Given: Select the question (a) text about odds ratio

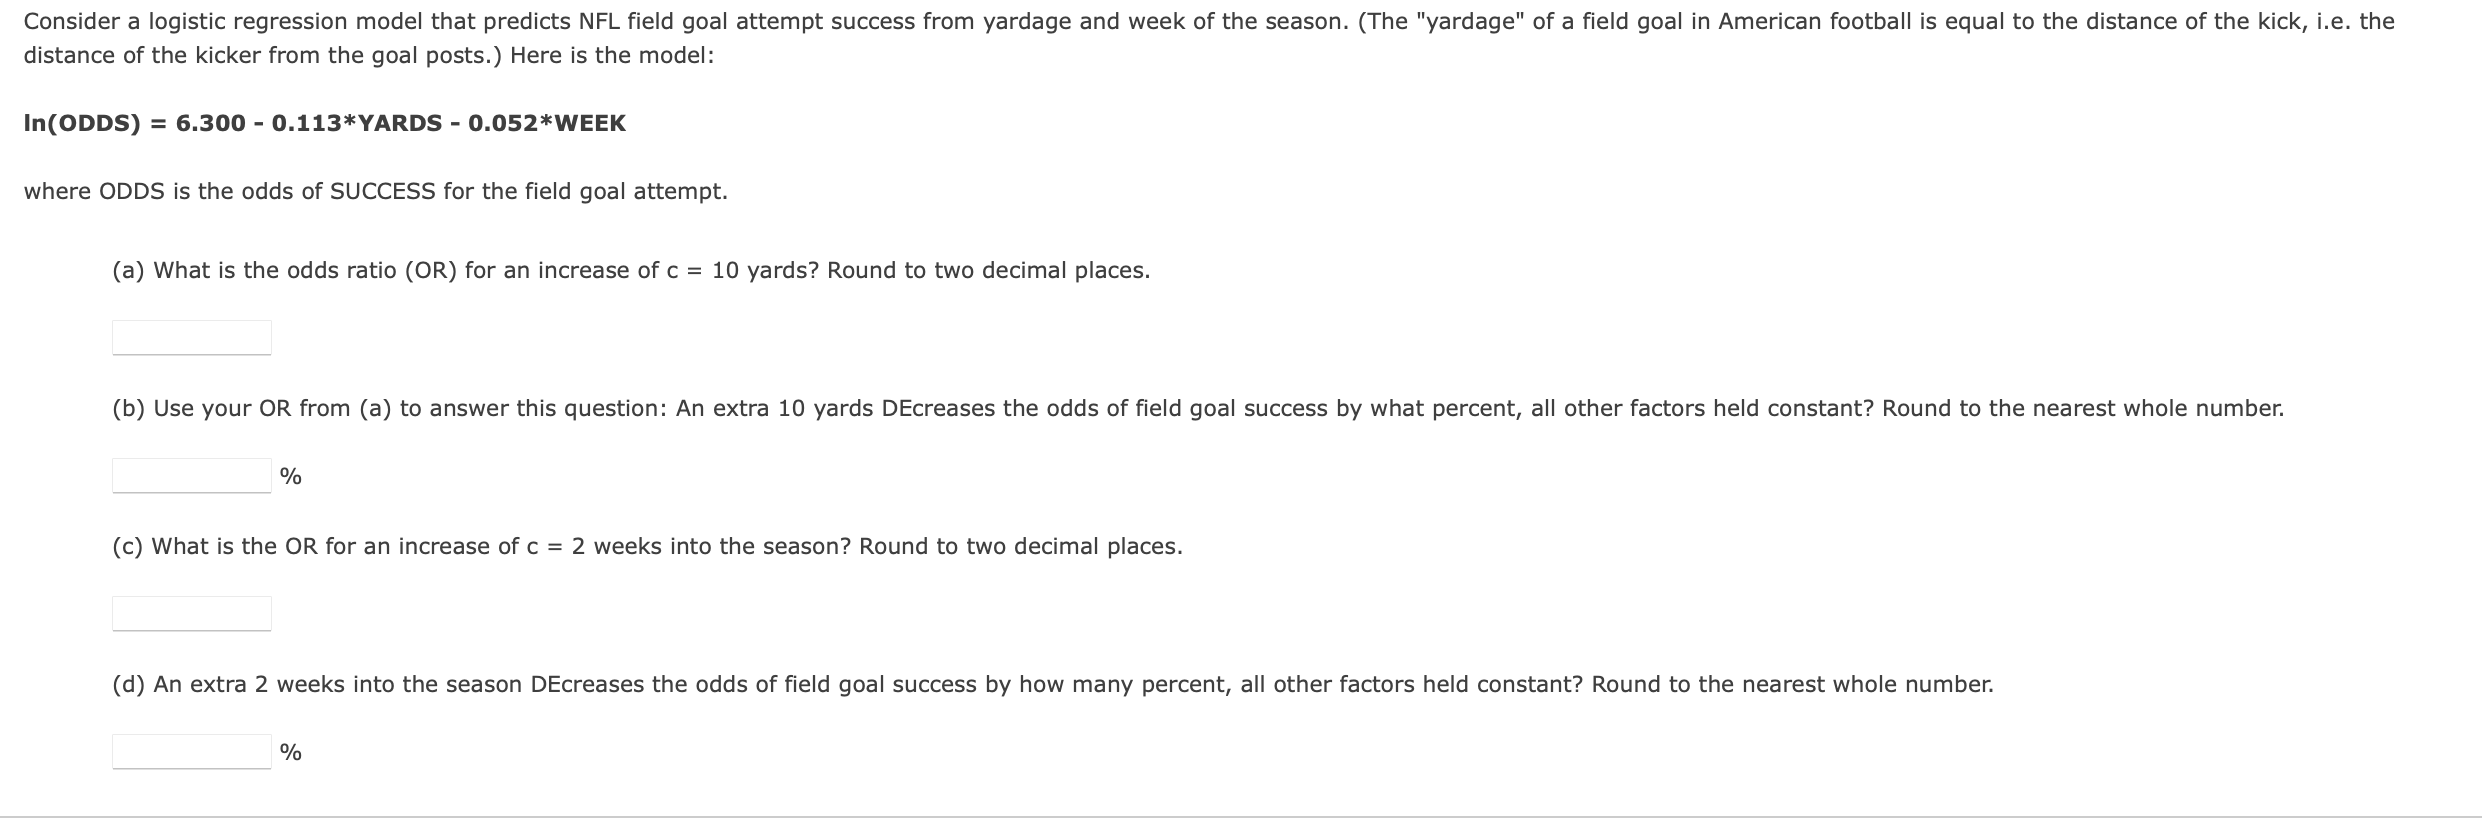Looking at the screenshot, I should [x=630, y=269].
